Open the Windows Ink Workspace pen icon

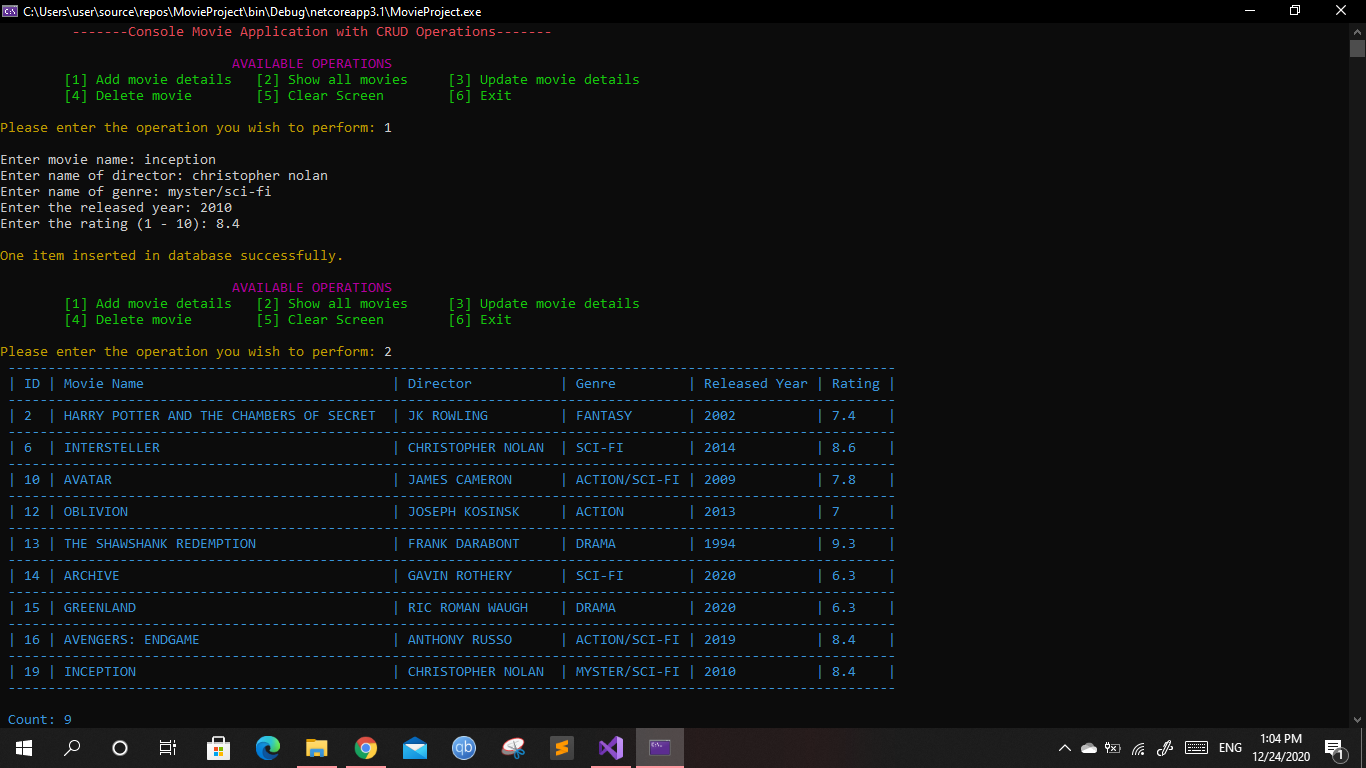(1163, 748)
